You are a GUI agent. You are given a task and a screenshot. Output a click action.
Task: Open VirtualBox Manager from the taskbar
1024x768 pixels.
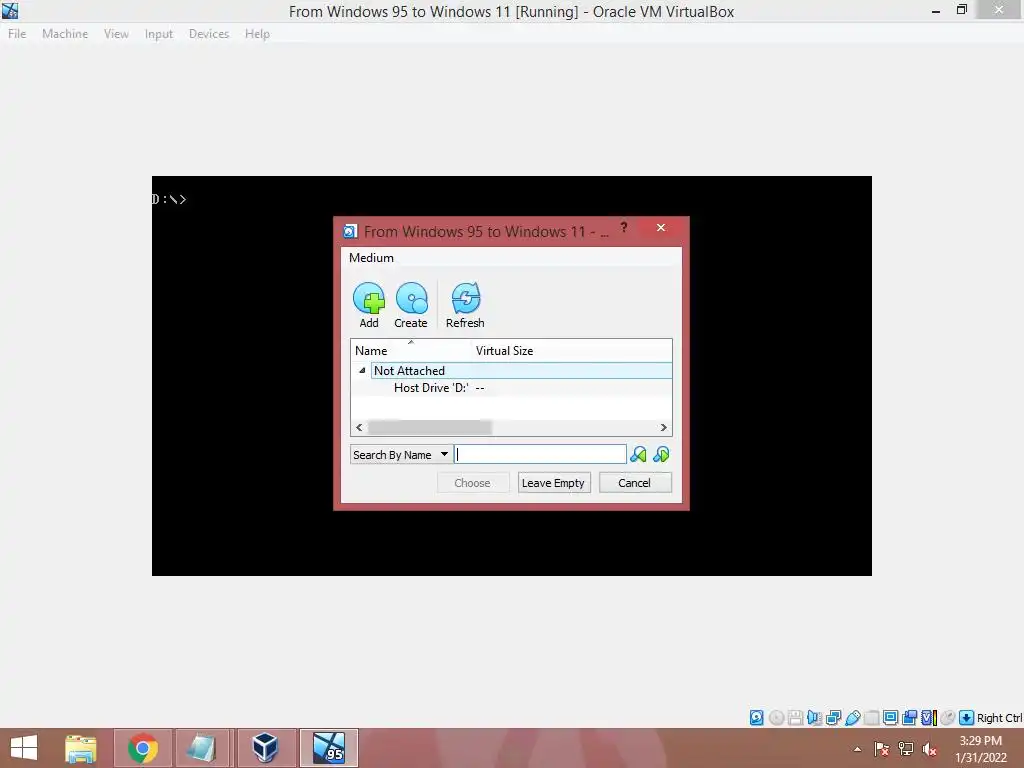point(266,748)
